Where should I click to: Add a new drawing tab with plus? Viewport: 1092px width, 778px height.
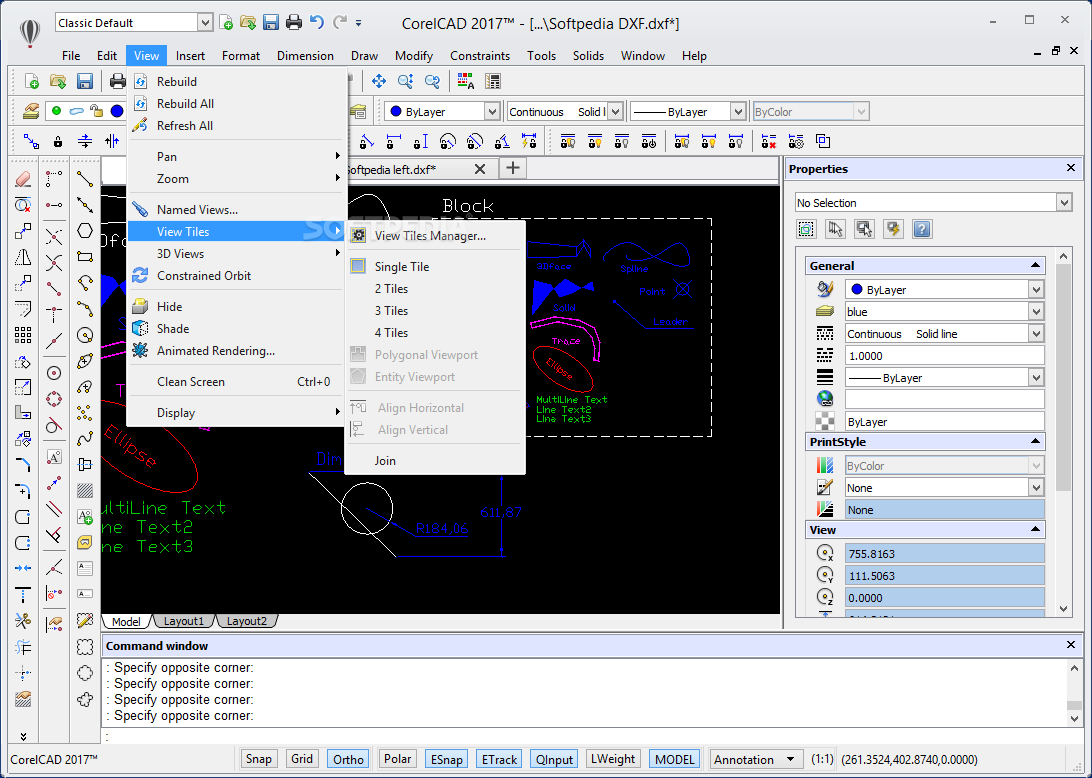[x=513, y=168]
